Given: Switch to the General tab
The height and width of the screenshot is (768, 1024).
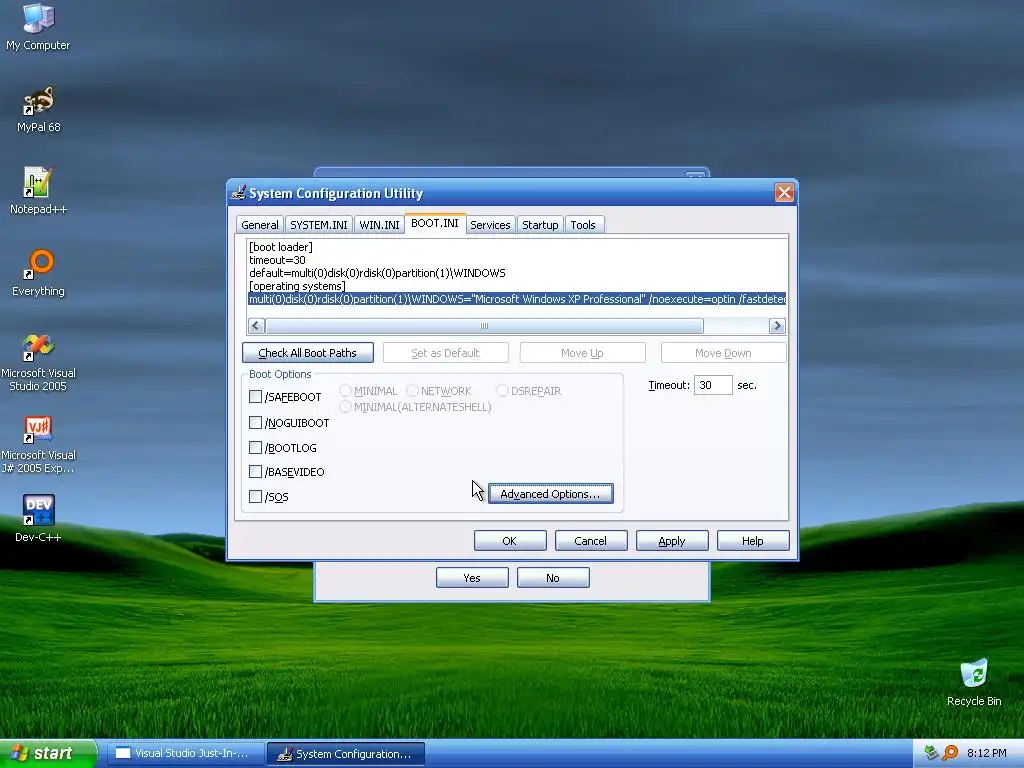Looking at the screenshot, I should click(x=260, y=225).
